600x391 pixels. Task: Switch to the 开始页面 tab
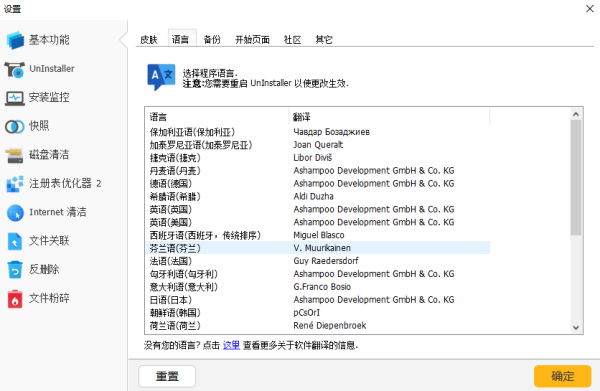[252, 39]
